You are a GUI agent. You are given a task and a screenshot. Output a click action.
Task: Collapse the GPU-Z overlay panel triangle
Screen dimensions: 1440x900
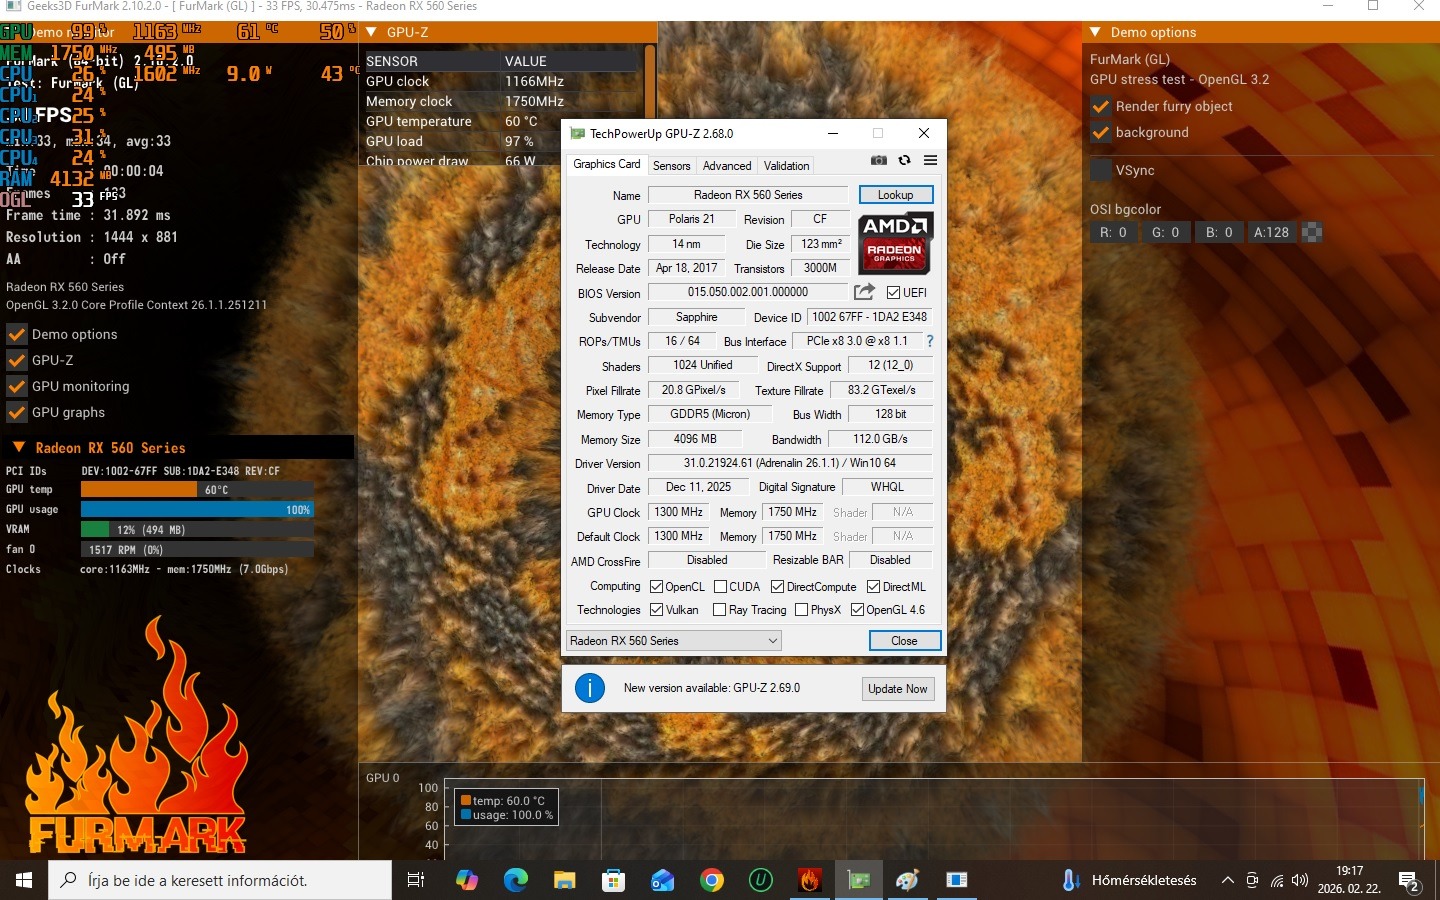[x=371, y=32]
